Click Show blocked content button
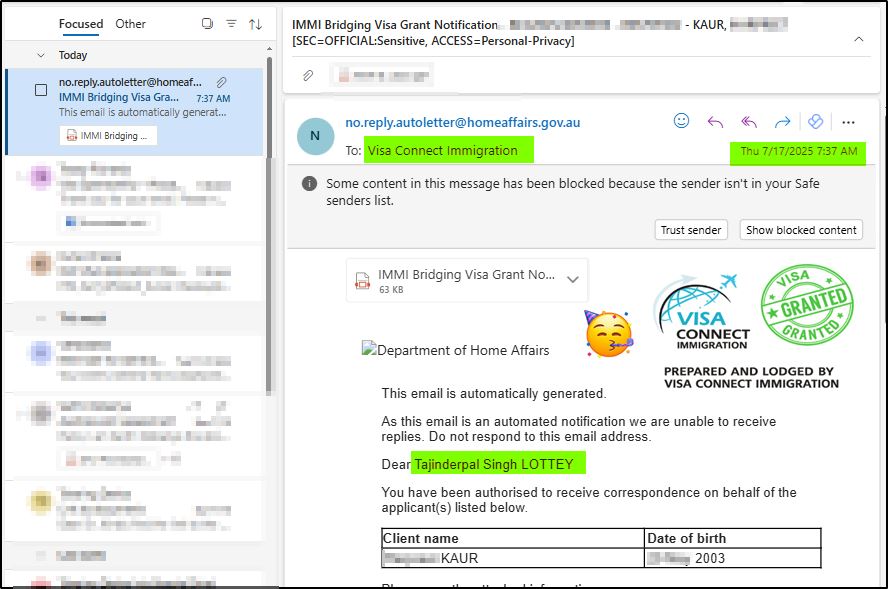The width and height of the screenshot is (888, 589). click(801, 230)
